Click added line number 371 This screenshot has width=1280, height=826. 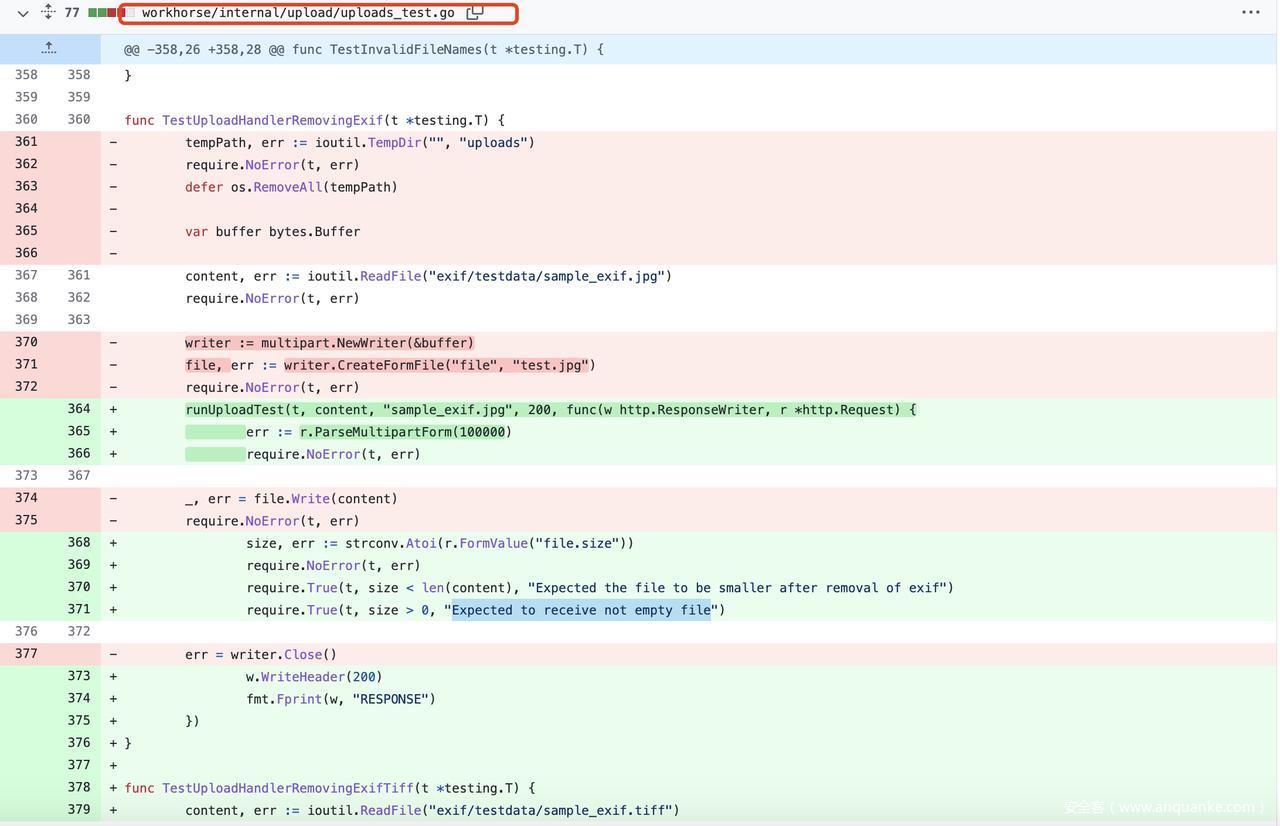click(x=79, y=609)
